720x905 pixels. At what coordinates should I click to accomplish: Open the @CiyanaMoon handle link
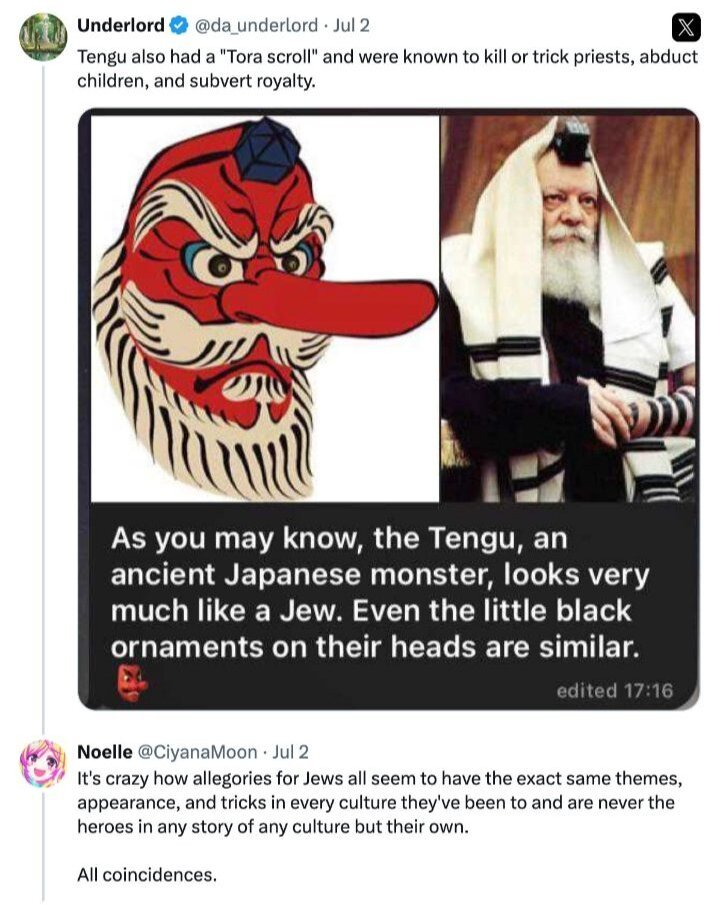[x=197, y=752]
